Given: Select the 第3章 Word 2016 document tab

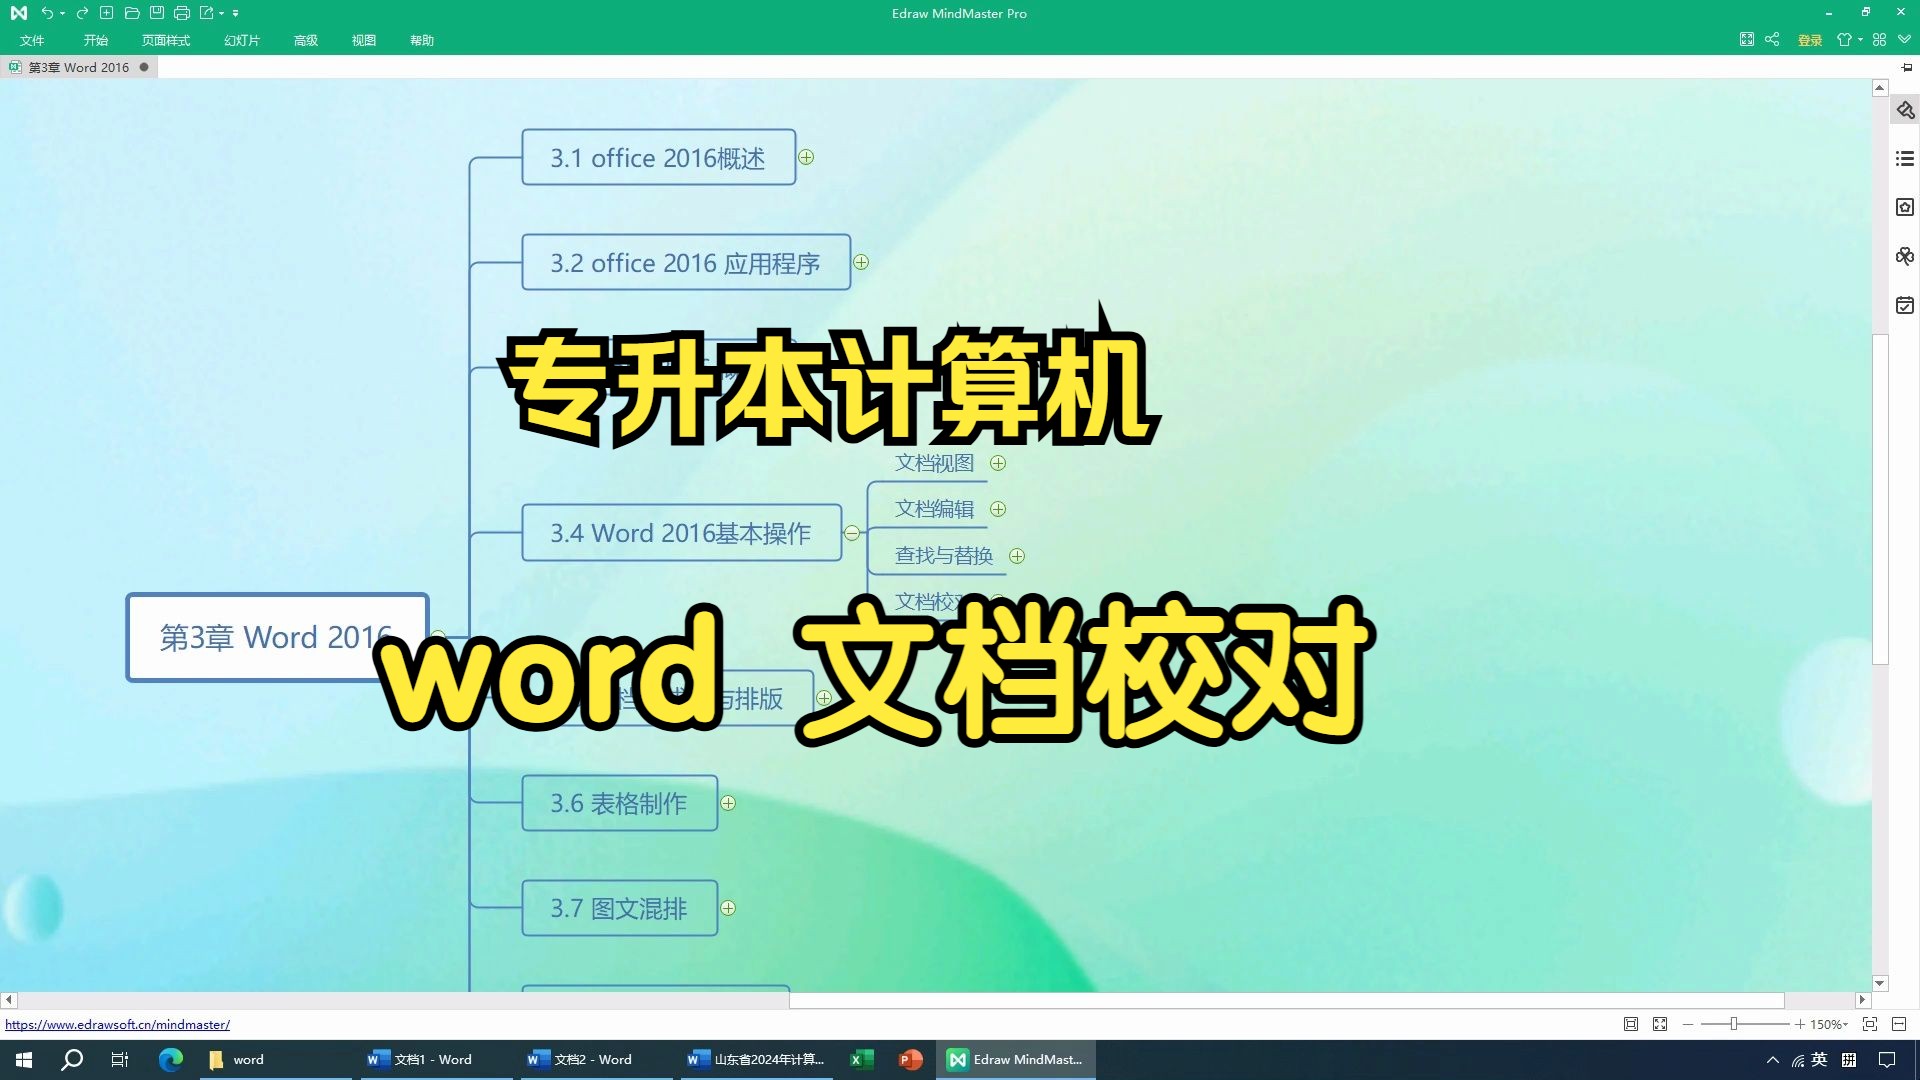Looking at the screenshot, I should click(x=79, y=67).
